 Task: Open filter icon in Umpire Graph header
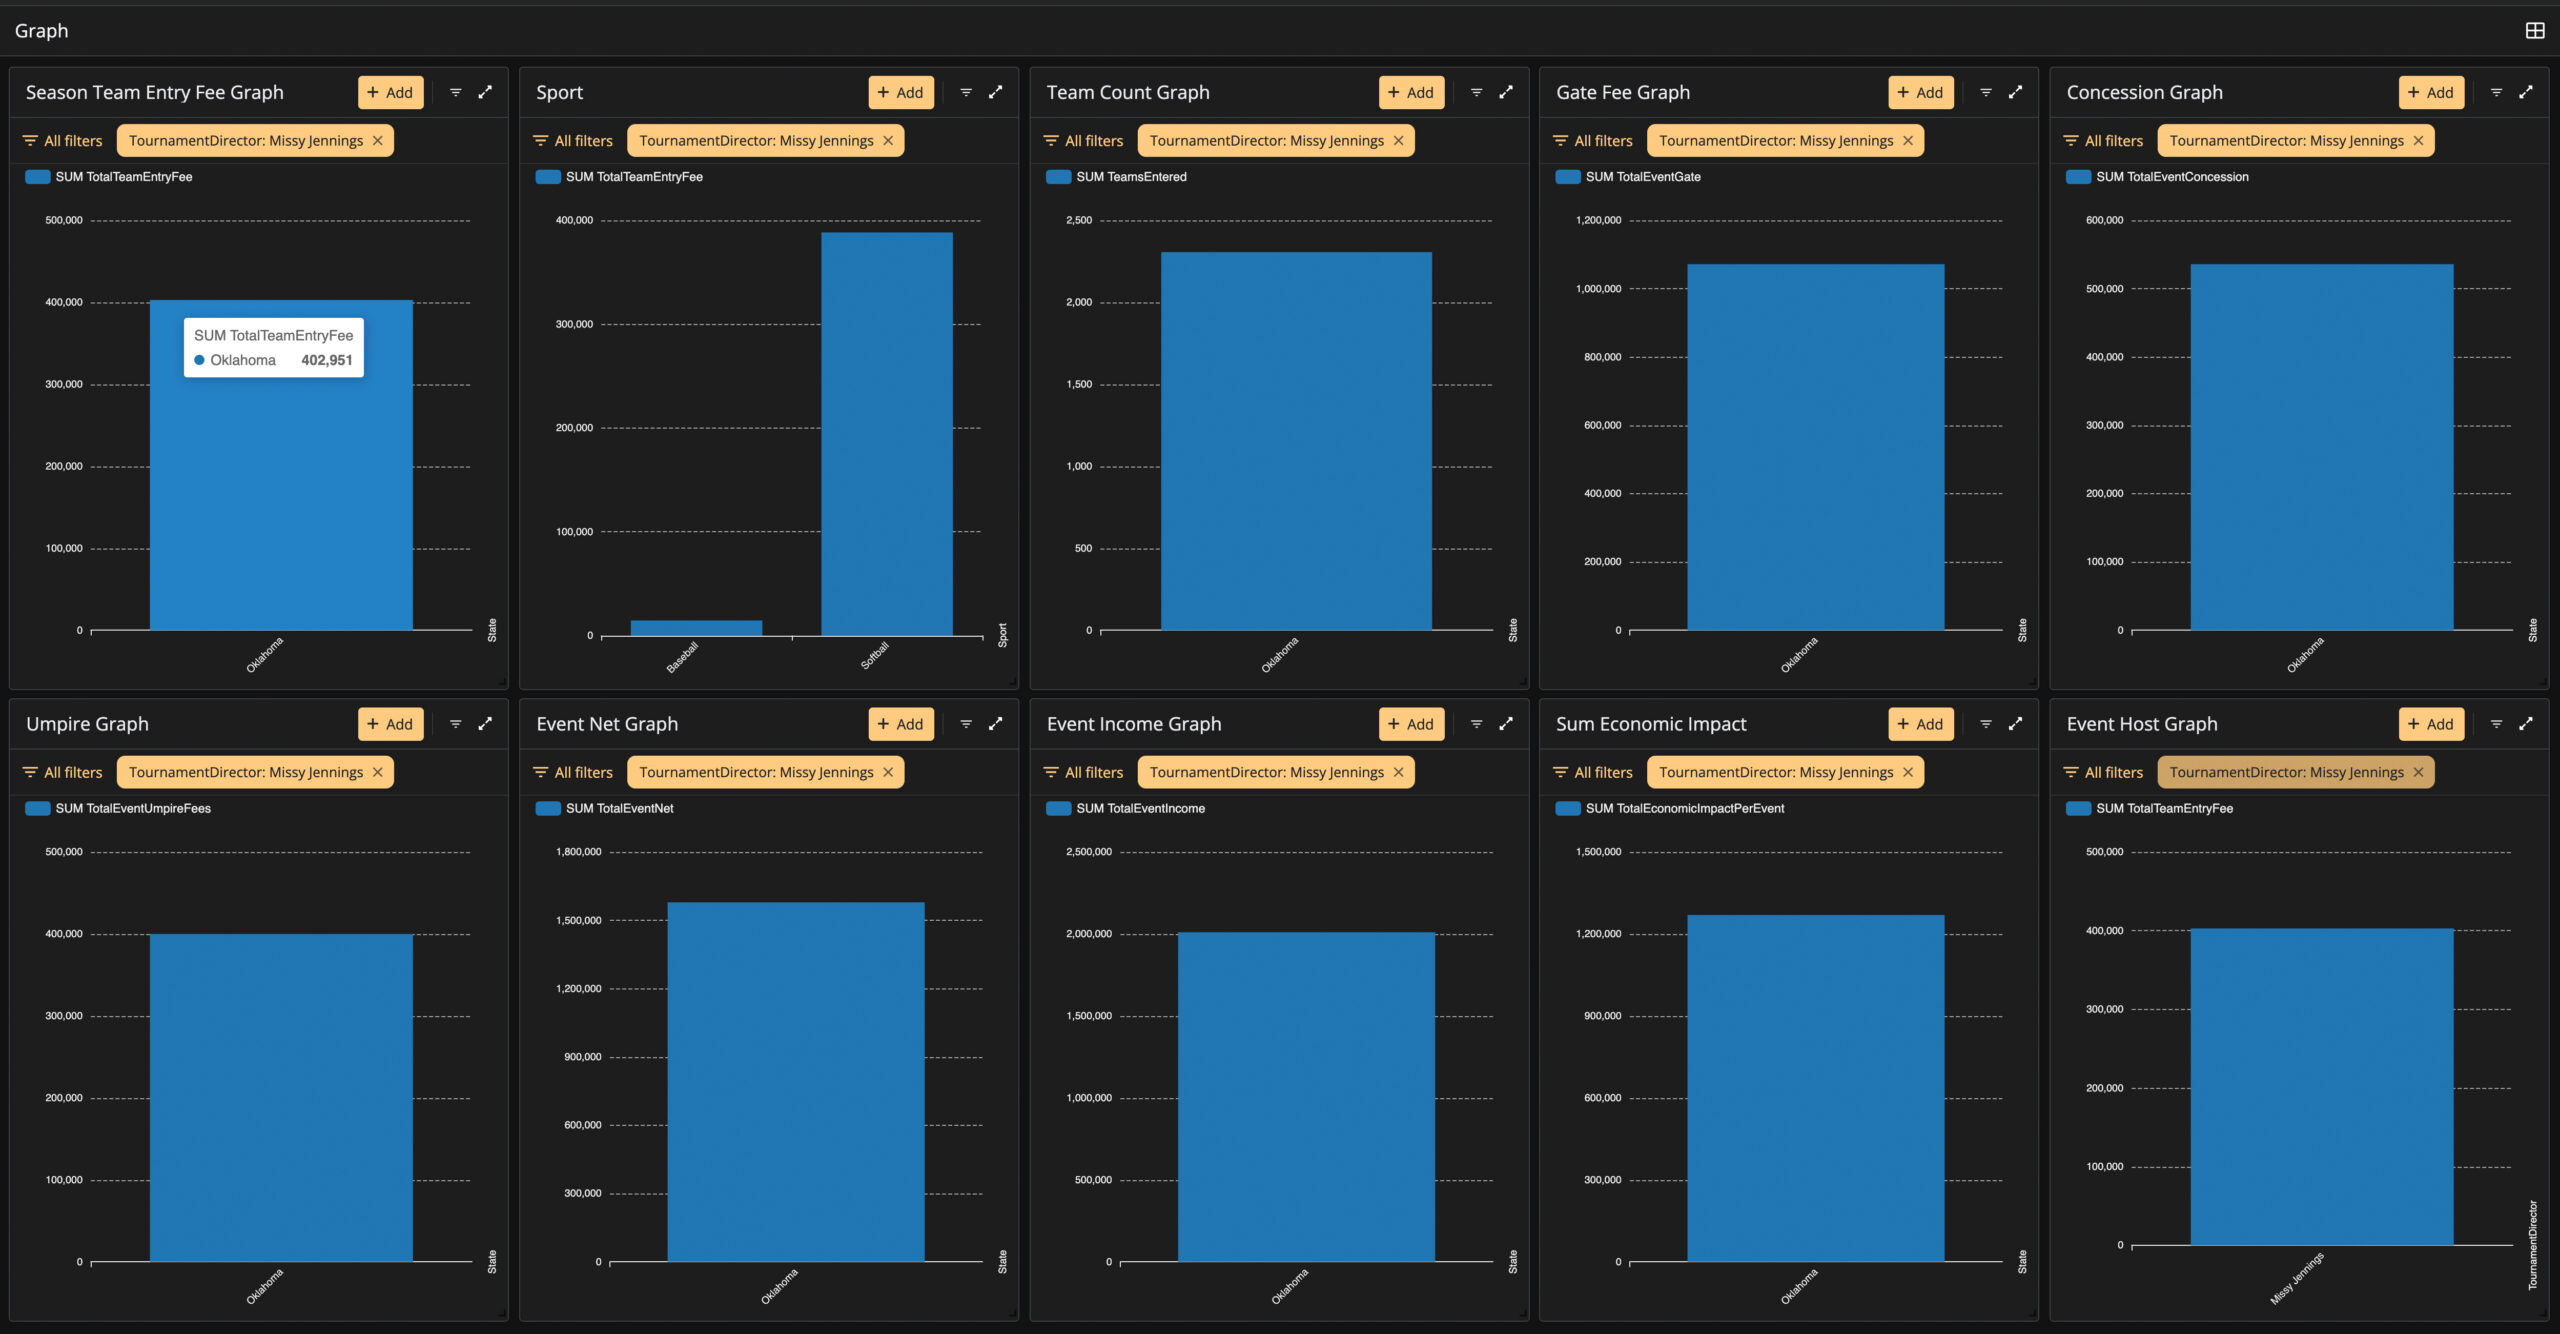tap(455, 724)
